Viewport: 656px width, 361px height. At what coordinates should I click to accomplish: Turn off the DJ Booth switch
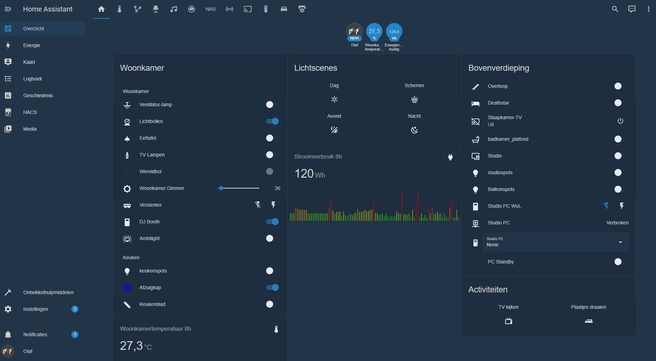click(272, 222)
